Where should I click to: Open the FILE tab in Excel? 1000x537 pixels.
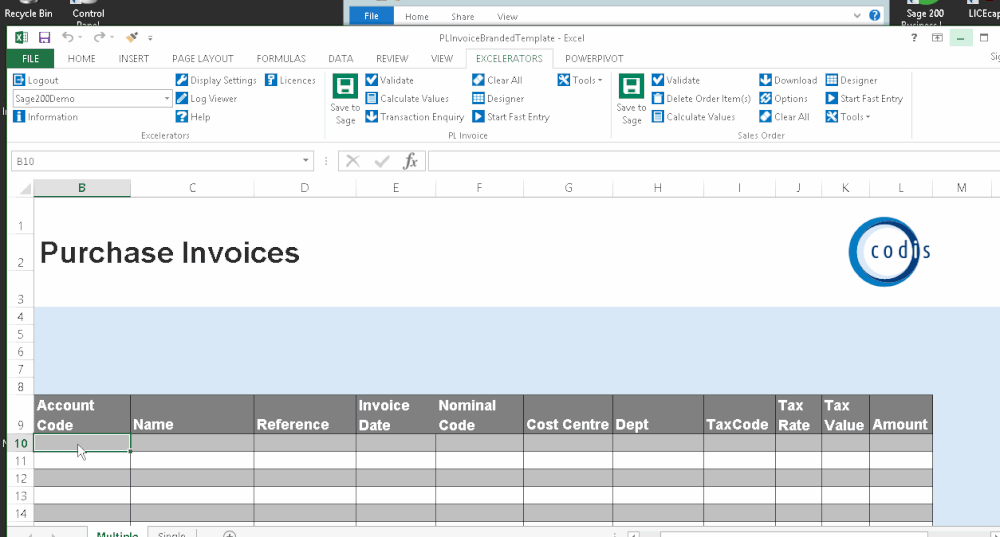tap(31, 59)
